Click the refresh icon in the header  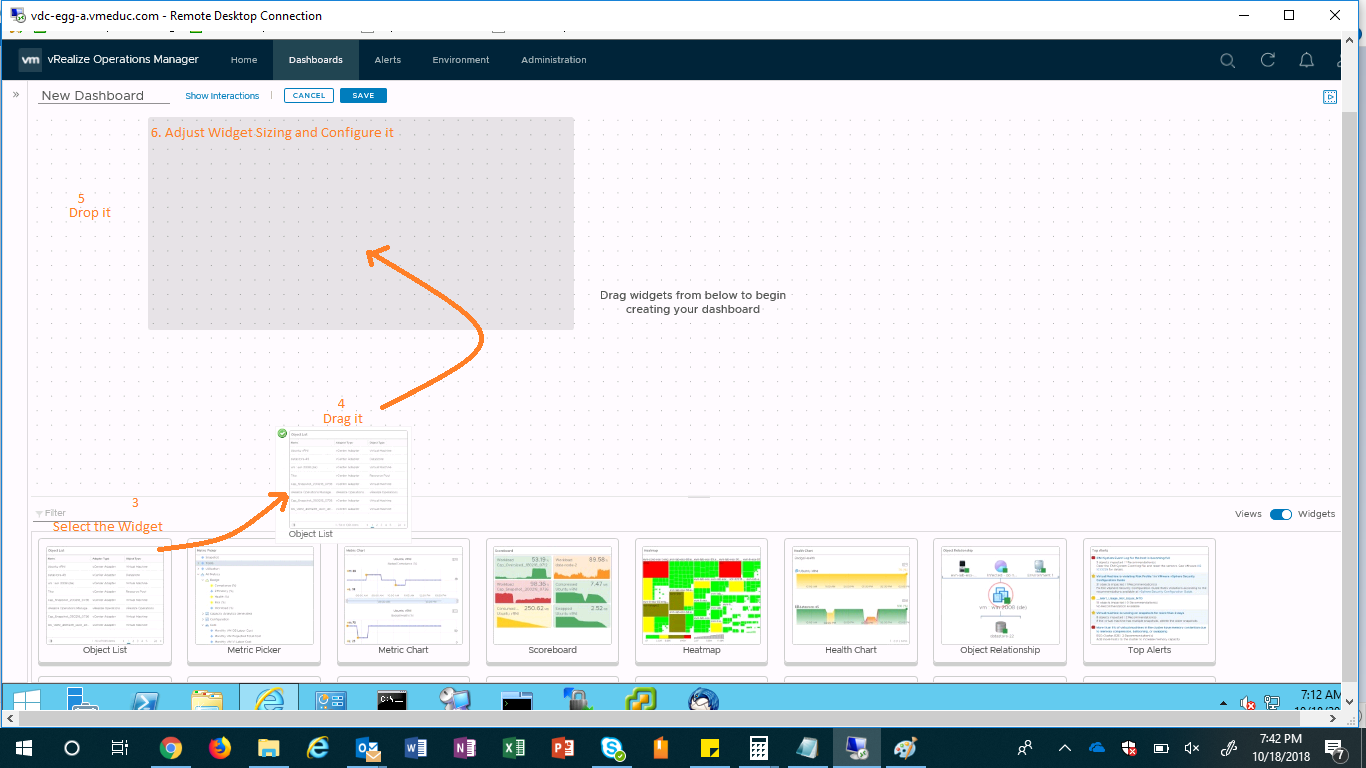point(1267,60)
